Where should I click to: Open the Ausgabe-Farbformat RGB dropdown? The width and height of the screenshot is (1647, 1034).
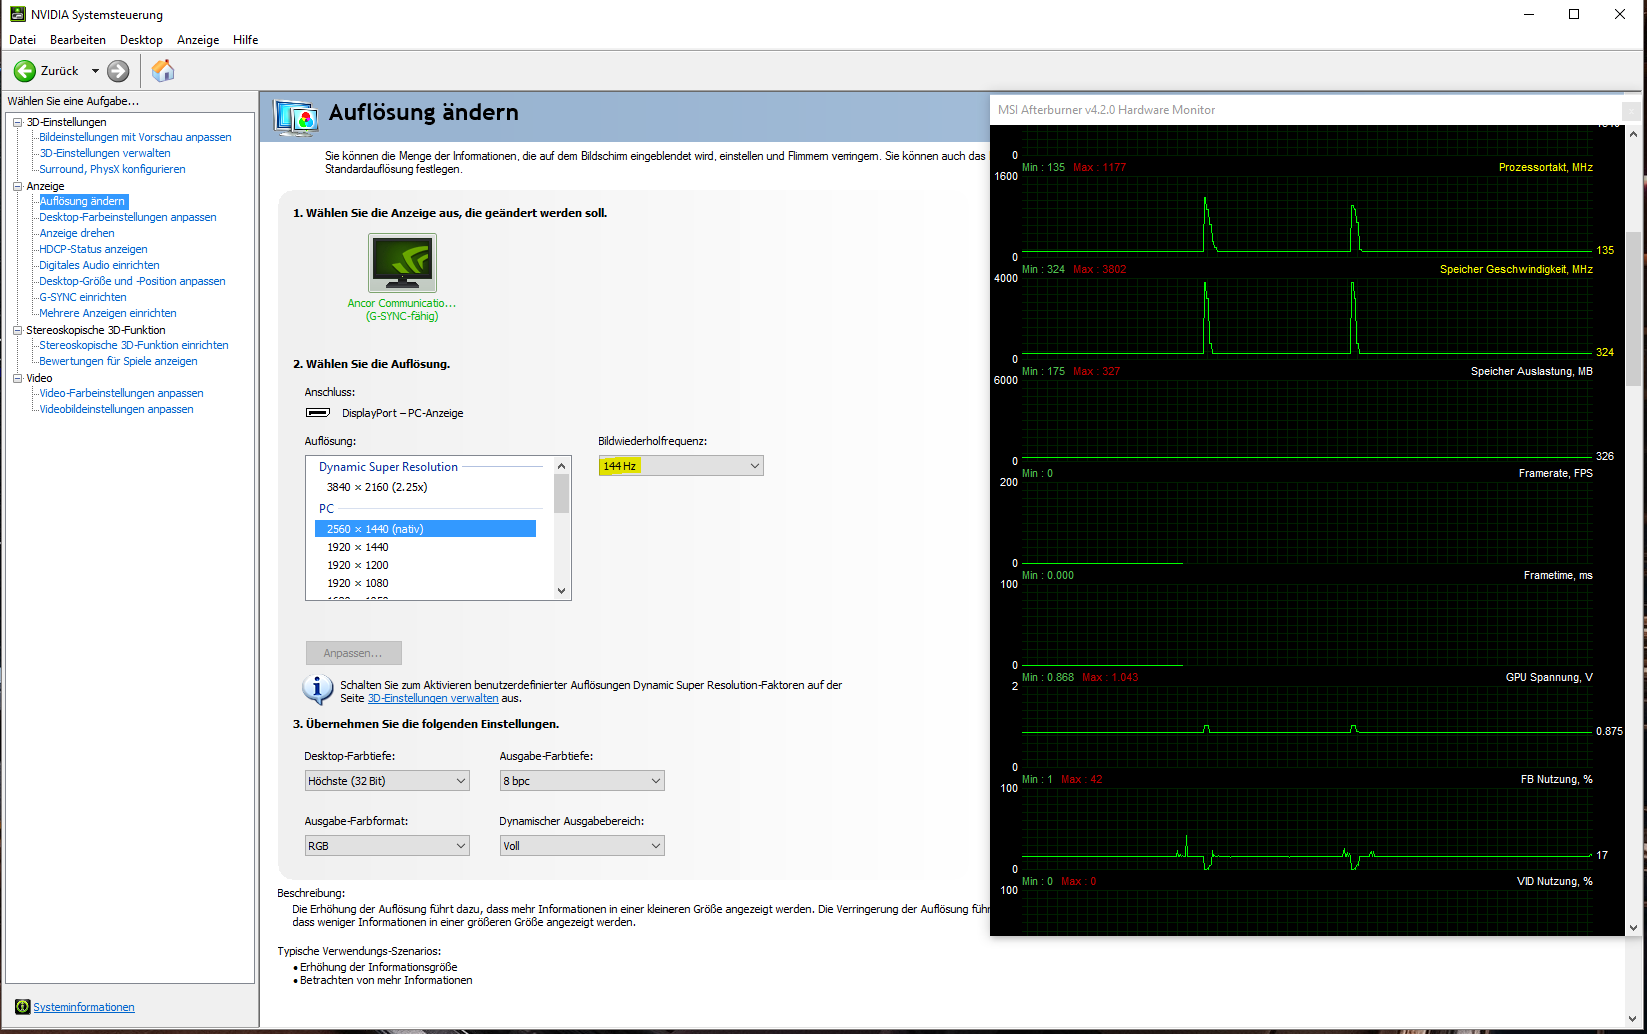(387, 846)
